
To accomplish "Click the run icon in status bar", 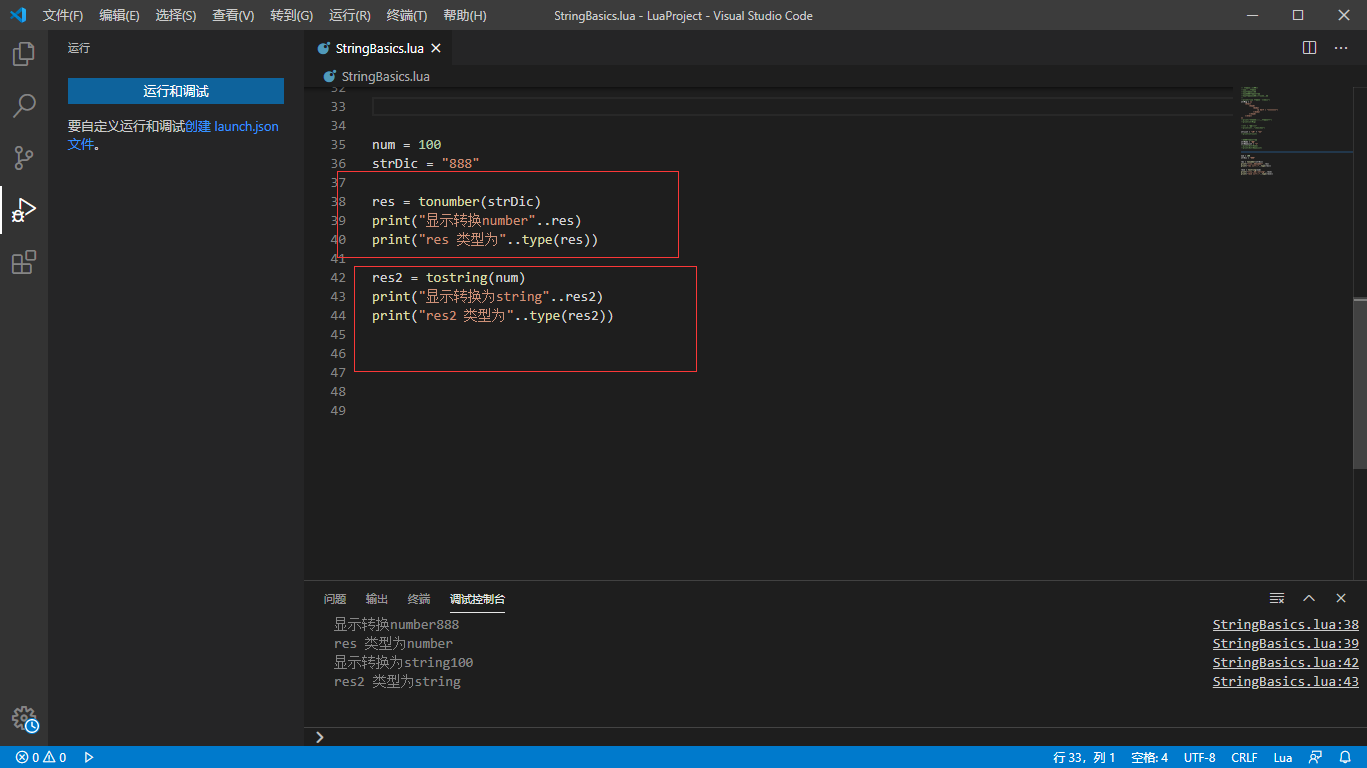I will pos(89,757).
